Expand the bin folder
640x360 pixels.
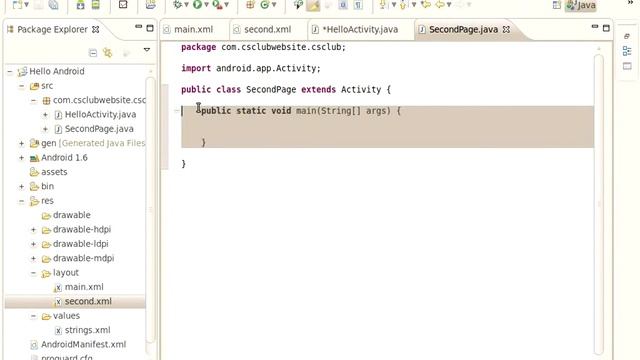[x=22, y=187]
